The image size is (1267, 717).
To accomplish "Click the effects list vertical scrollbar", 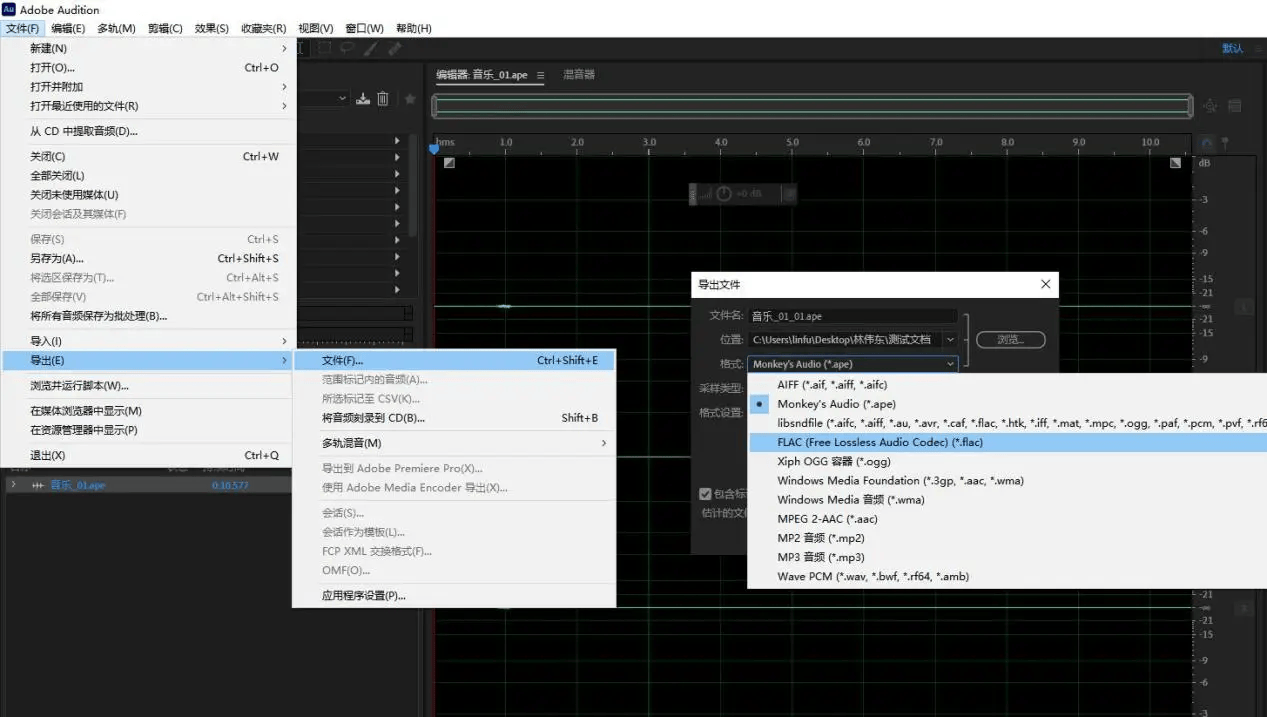I will coord(414,185).
